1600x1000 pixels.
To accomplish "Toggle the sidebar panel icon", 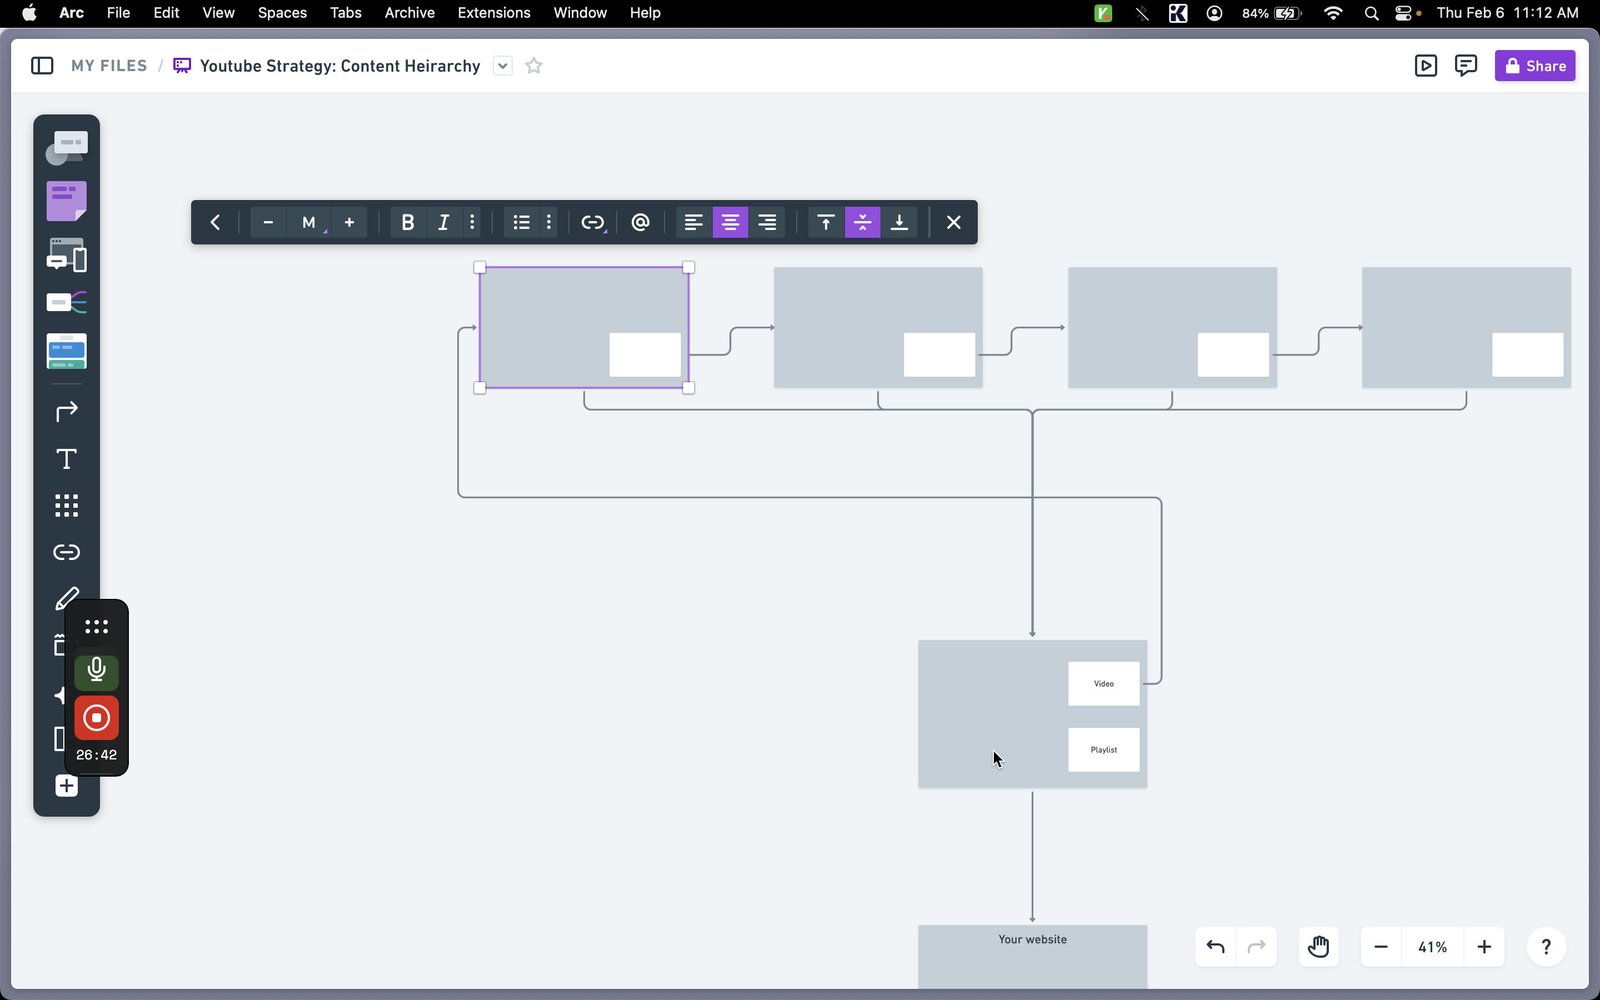I will click(42, 66).
